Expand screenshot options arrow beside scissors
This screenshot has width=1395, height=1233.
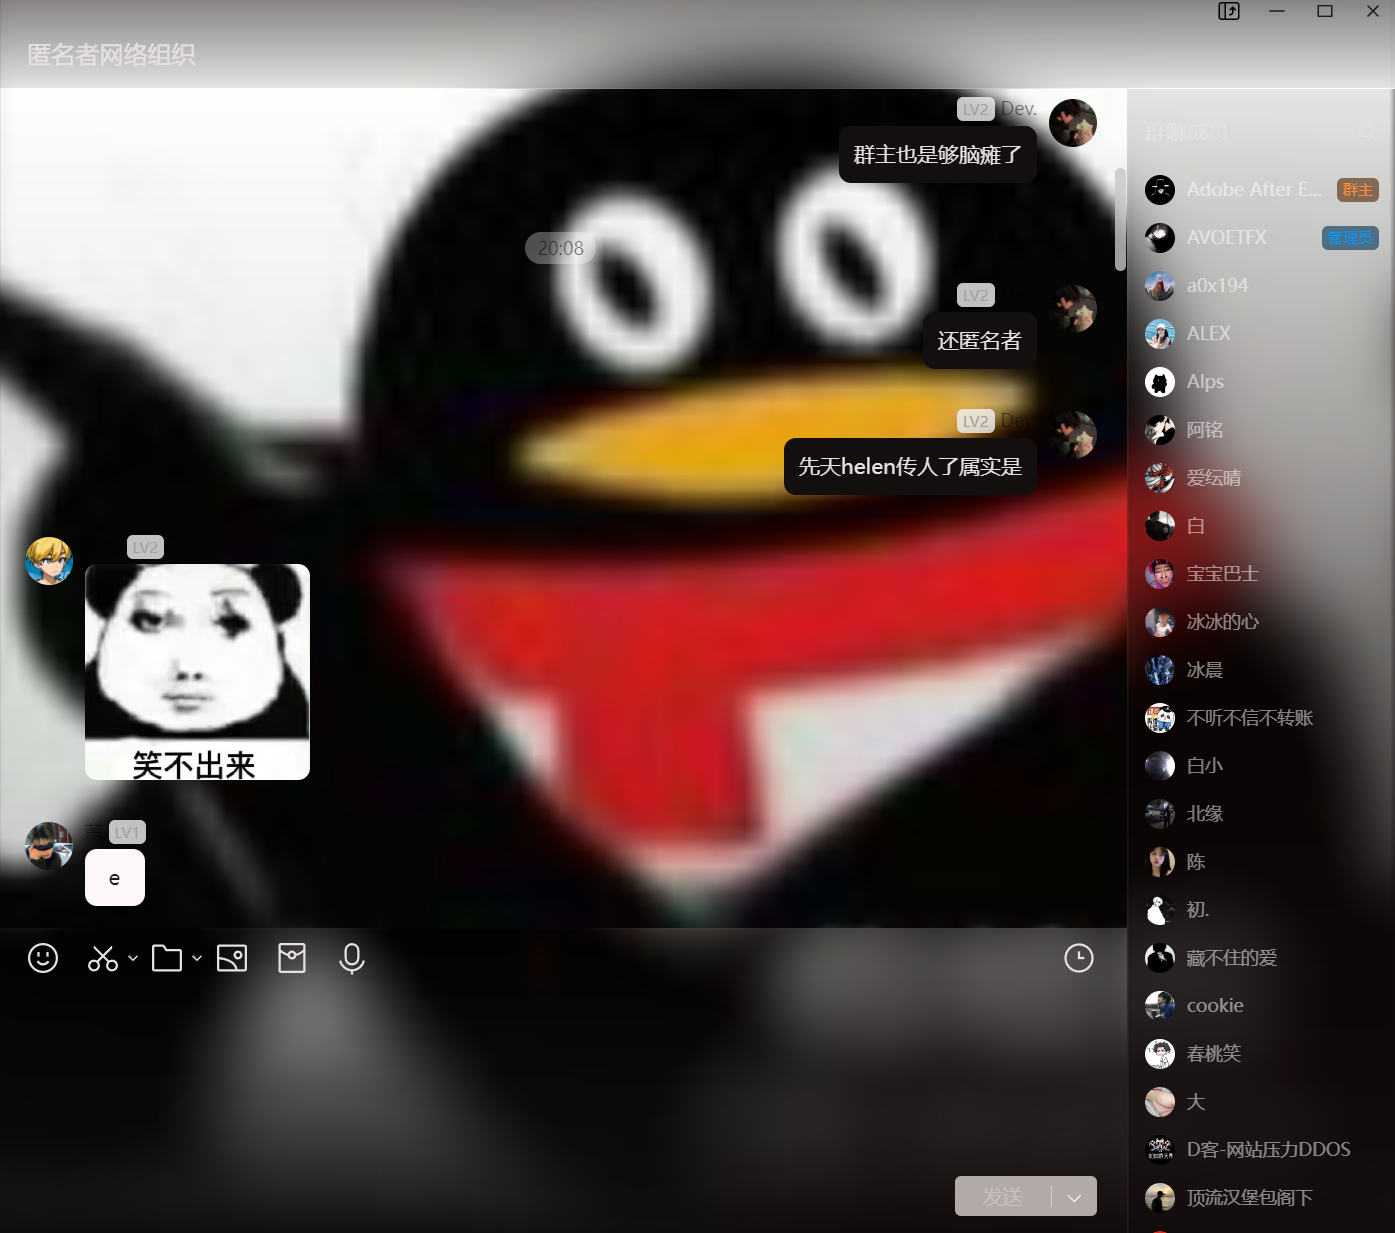click(133, 958)
